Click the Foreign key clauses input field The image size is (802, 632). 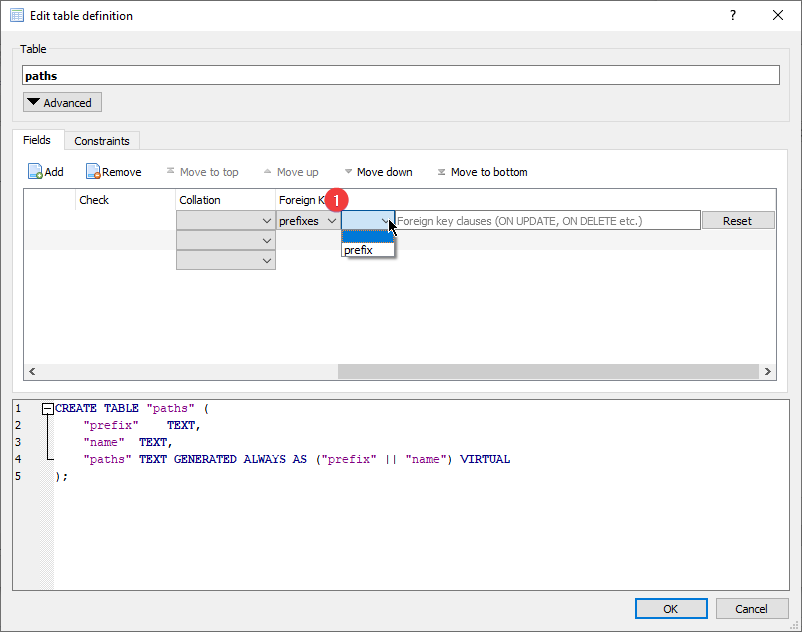pos(545,220)
